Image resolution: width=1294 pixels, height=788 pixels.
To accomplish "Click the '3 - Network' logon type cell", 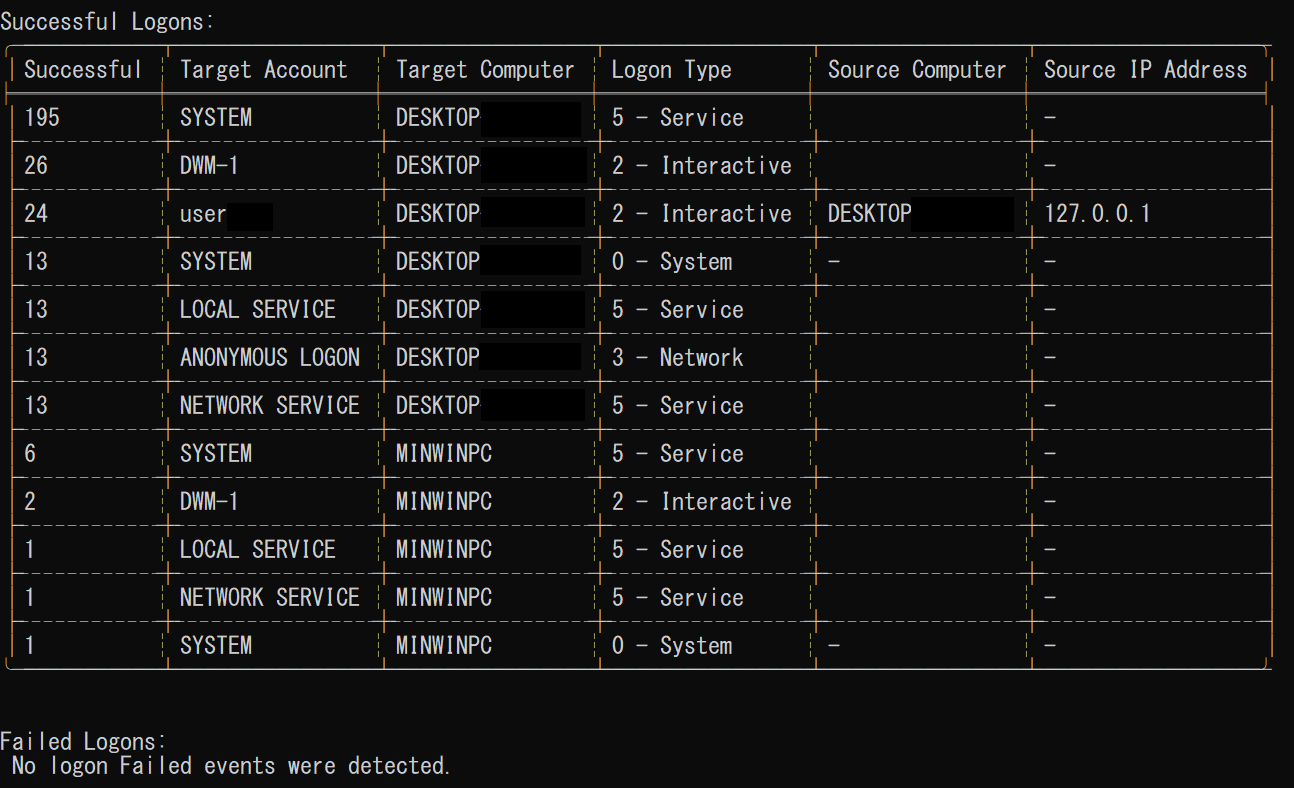I will click(x=677, y=358).
